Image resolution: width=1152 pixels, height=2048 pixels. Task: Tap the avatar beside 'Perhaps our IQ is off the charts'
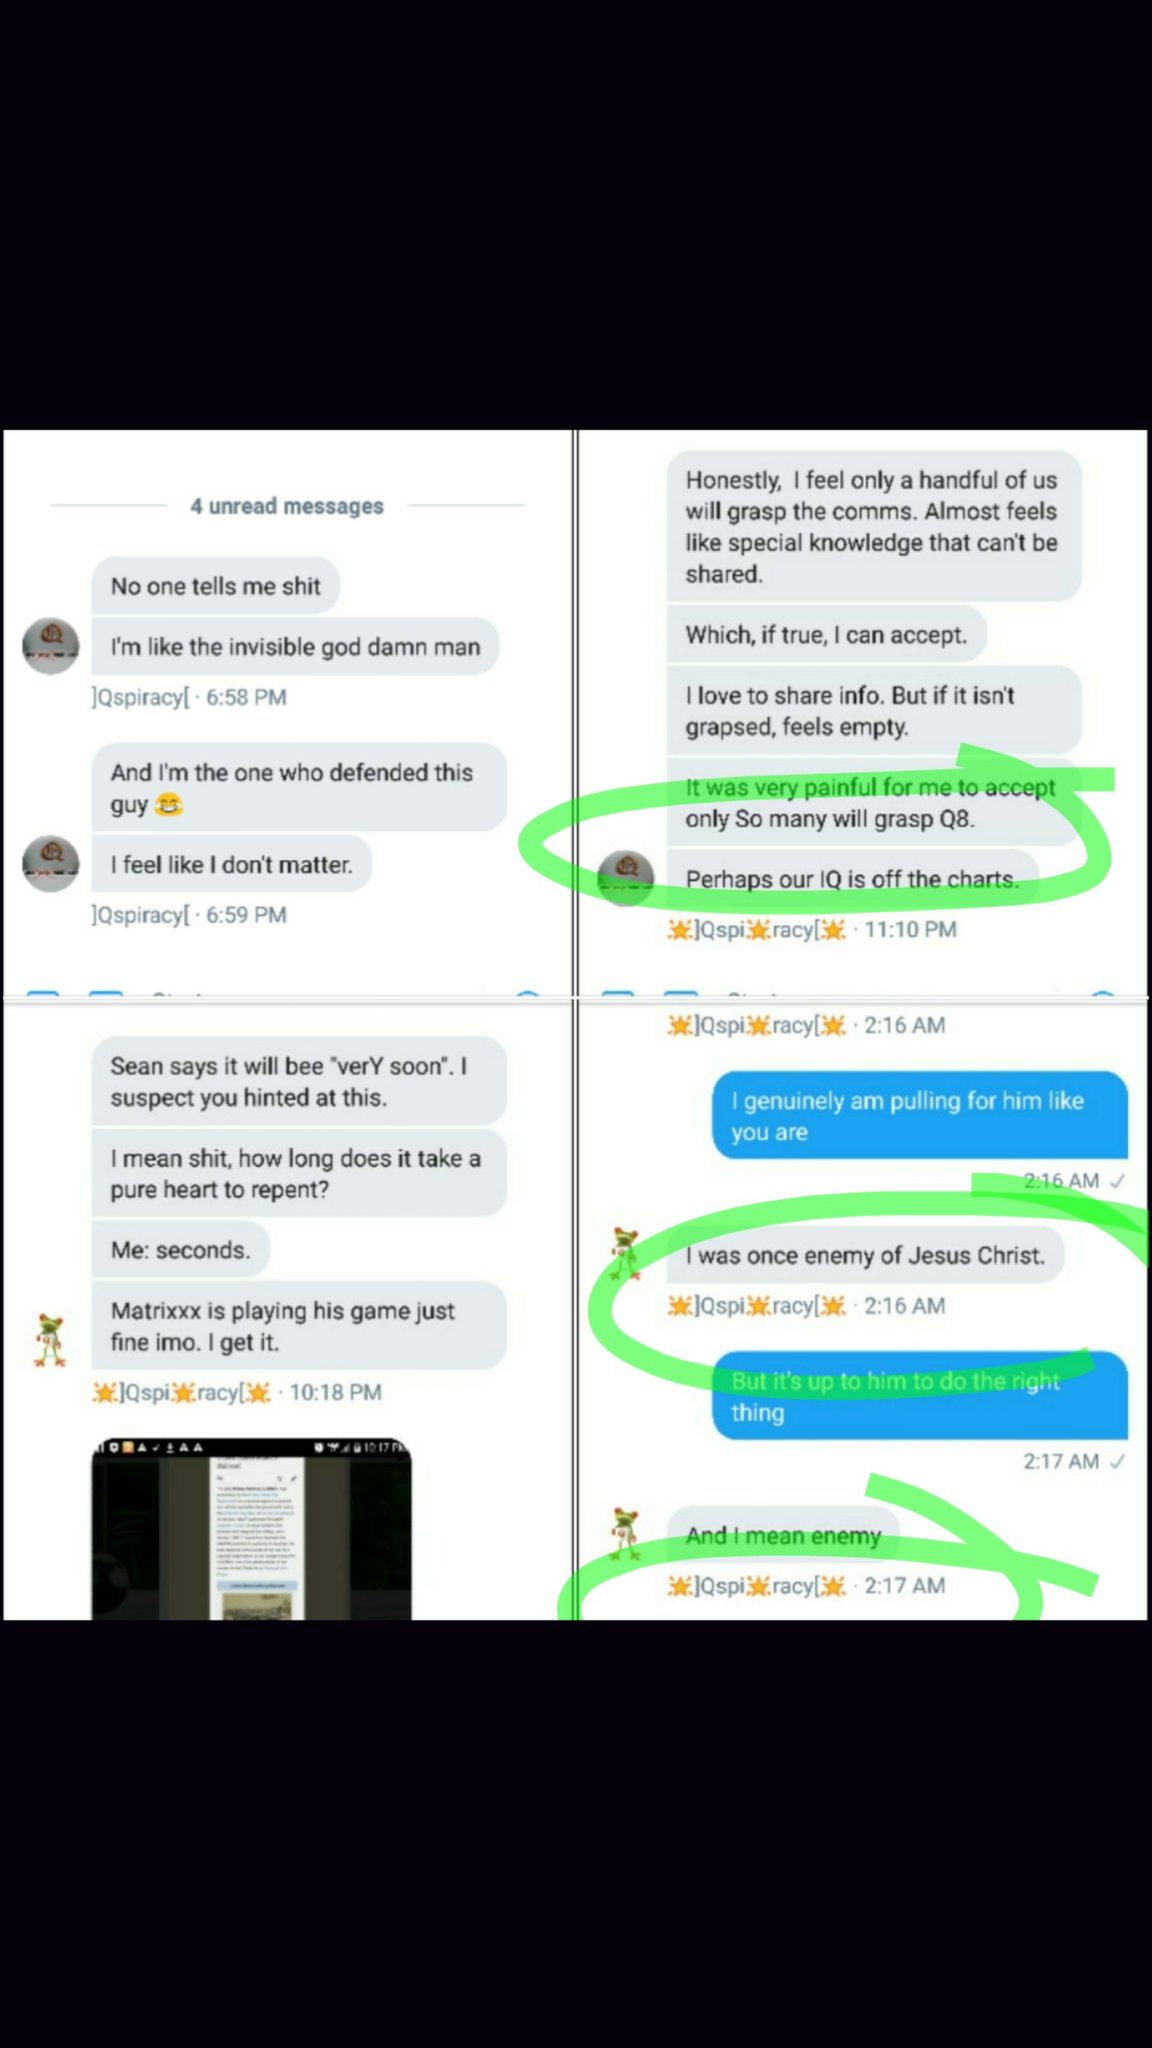click(626, 878)
